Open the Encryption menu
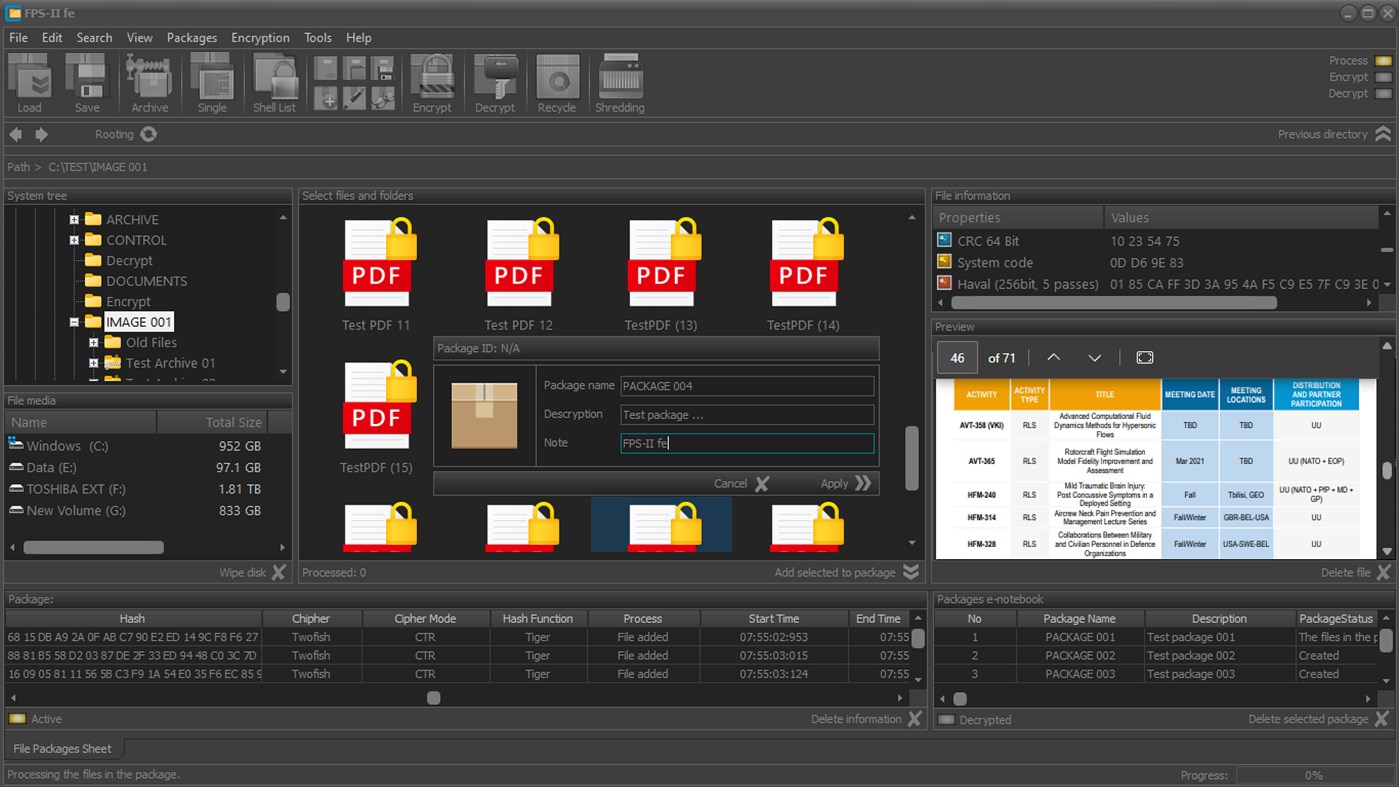 (260, 37)
